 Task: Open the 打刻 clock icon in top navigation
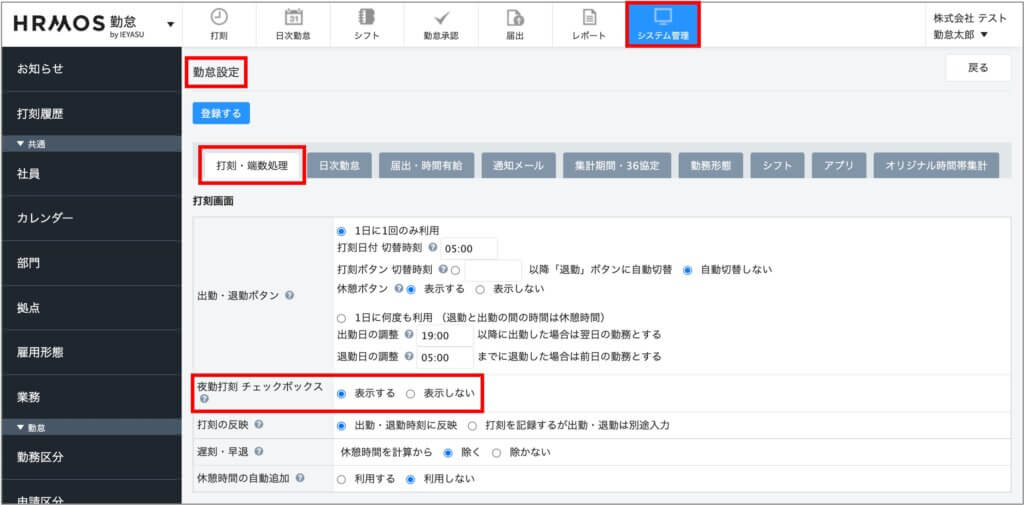click(x=219, y=17)
